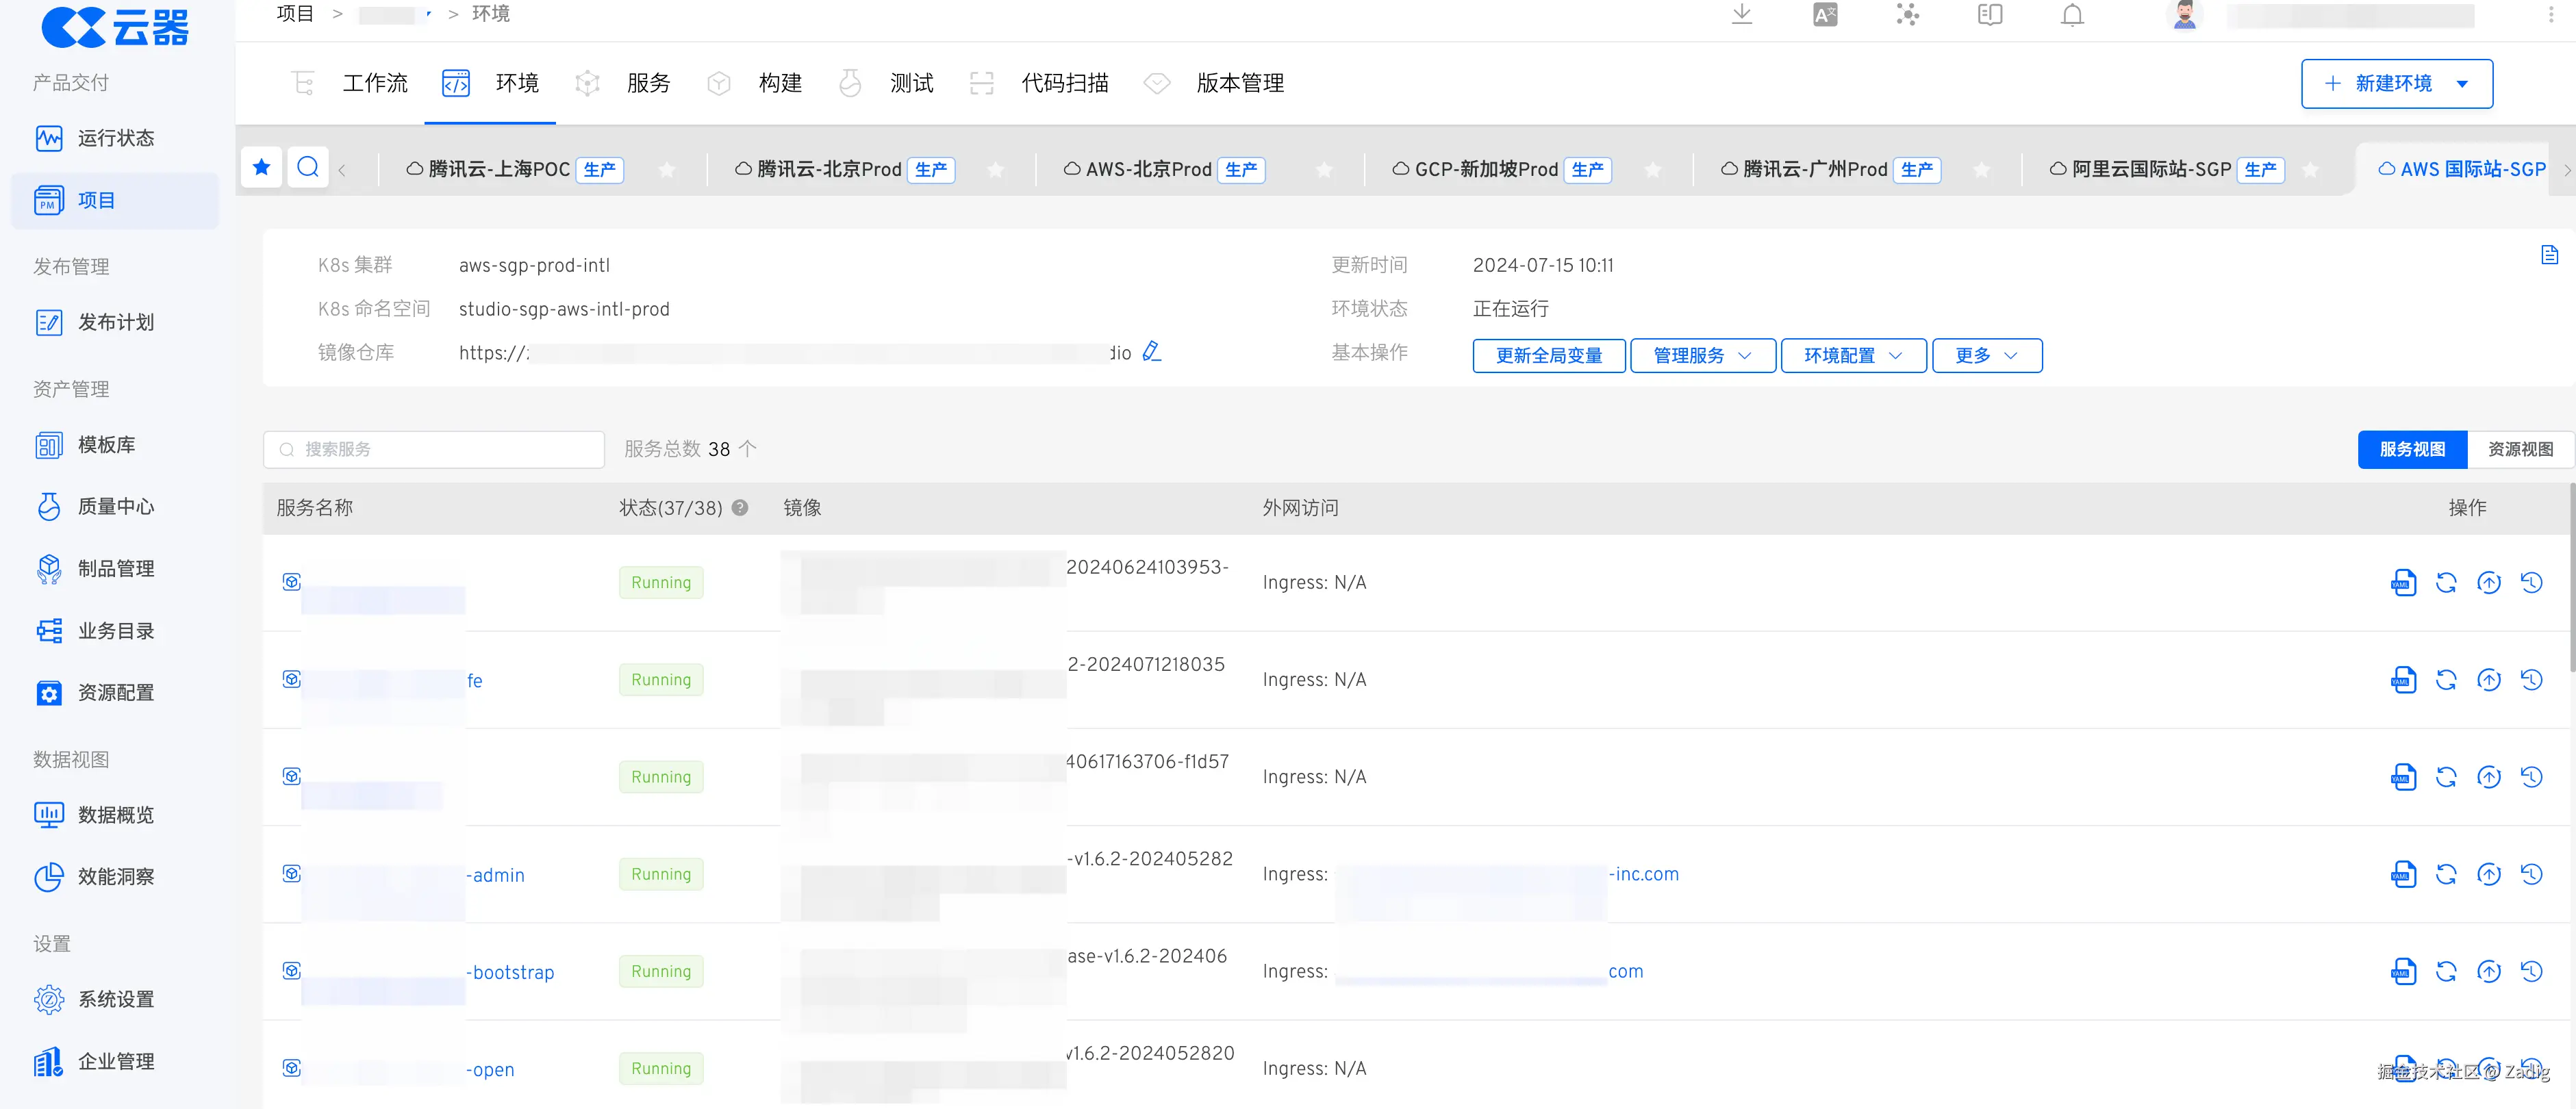
Task: Click history clock icon in -admin row
Action: (x=2531, y=874)
